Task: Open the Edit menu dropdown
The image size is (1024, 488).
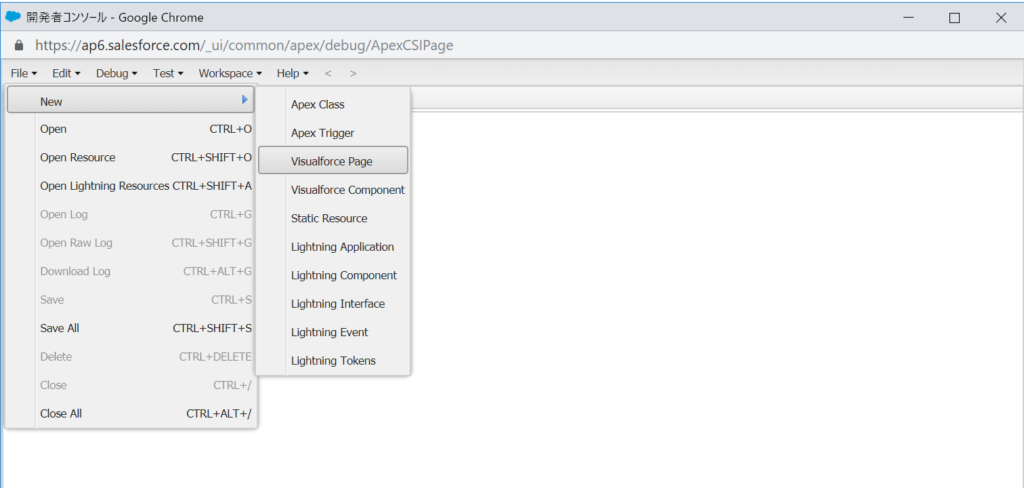Action: pyautogui.click(x=66, y=73)
